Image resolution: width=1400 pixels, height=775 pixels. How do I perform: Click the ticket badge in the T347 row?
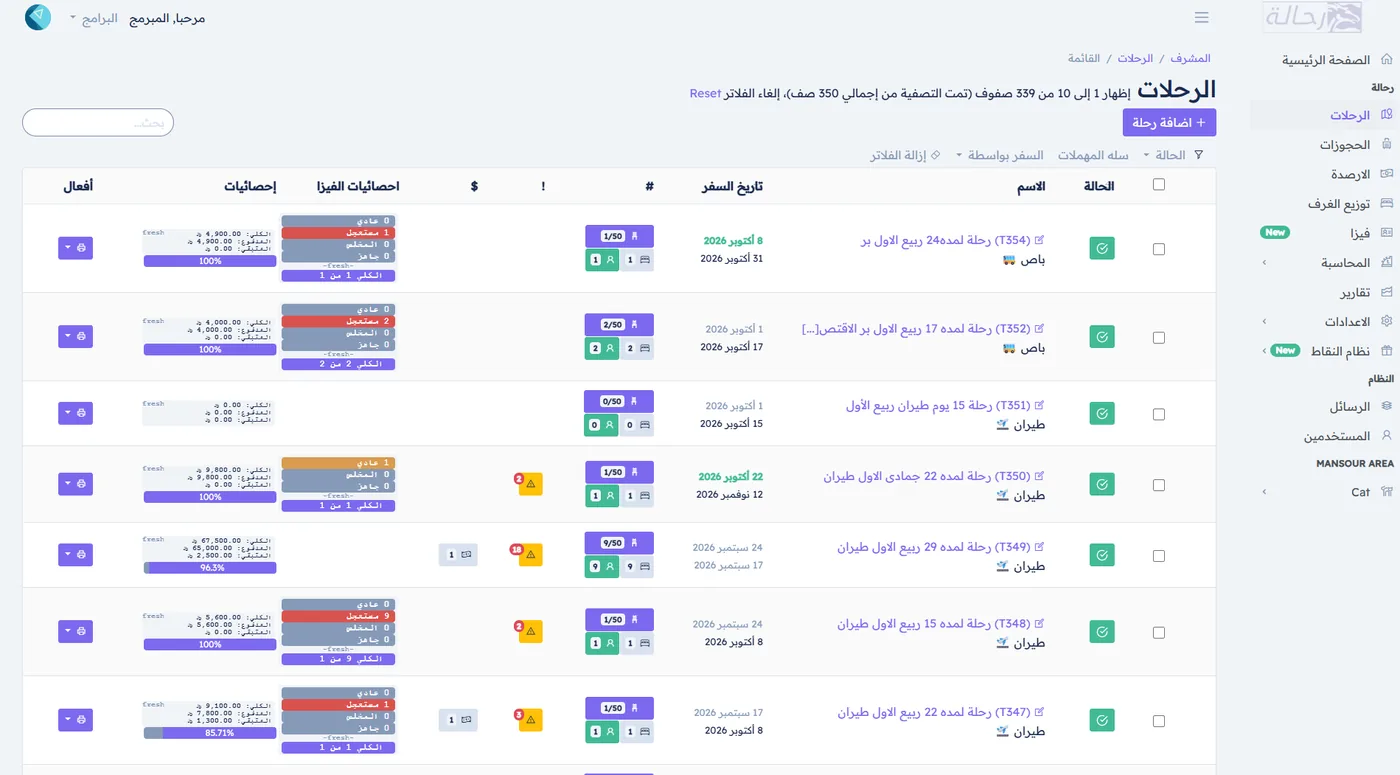[x=458, y=720]
